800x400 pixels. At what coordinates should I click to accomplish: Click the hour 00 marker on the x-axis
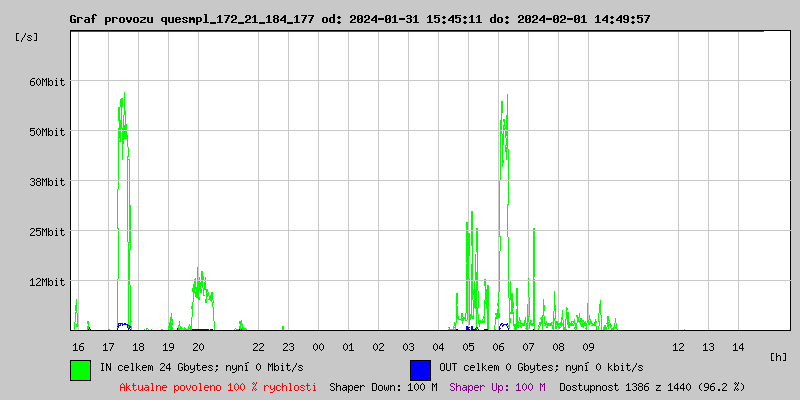pyautogui.click(x=318, y=346)
